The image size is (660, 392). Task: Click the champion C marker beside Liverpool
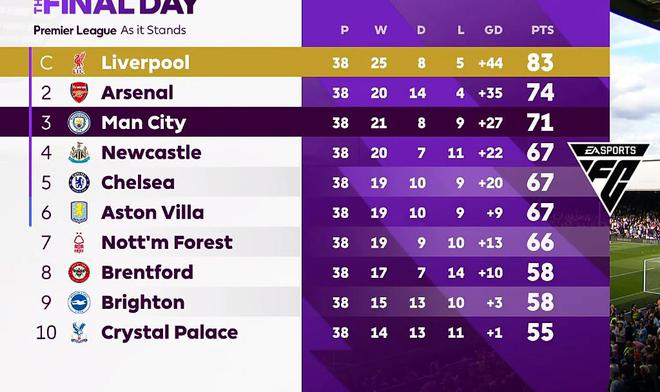click(46, 63)
